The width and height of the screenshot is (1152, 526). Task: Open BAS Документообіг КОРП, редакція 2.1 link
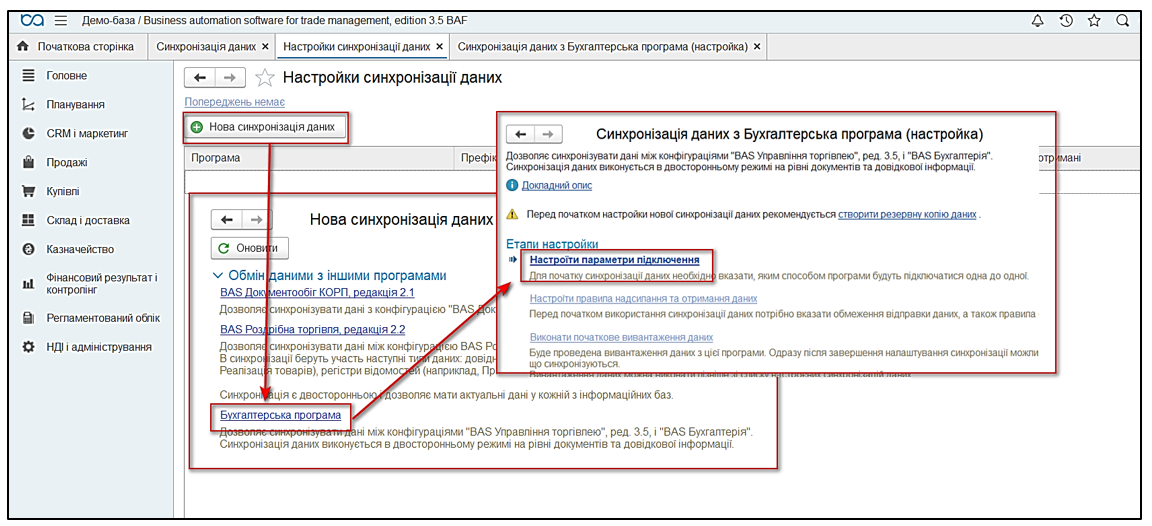(317, 292)
